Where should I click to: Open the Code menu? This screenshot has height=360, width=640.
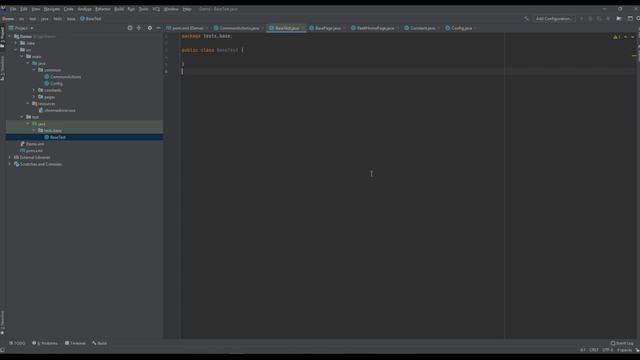[x=69, y=9]
